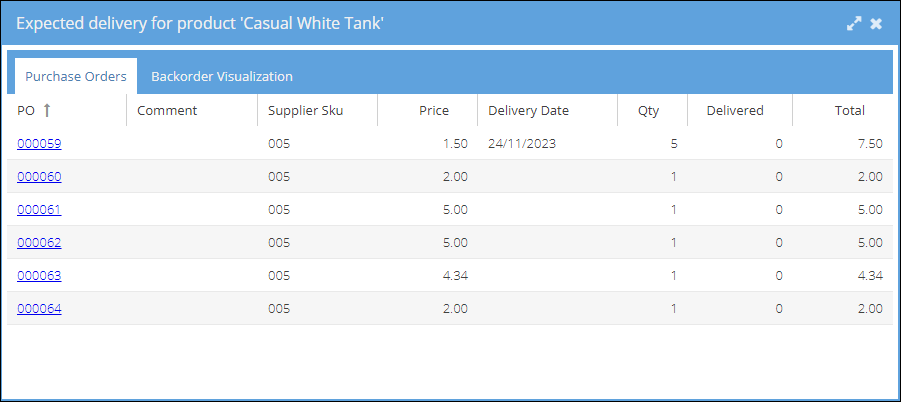Open purchase order 000062
This screenshot has height=402, width=901.
click(39, 243)
